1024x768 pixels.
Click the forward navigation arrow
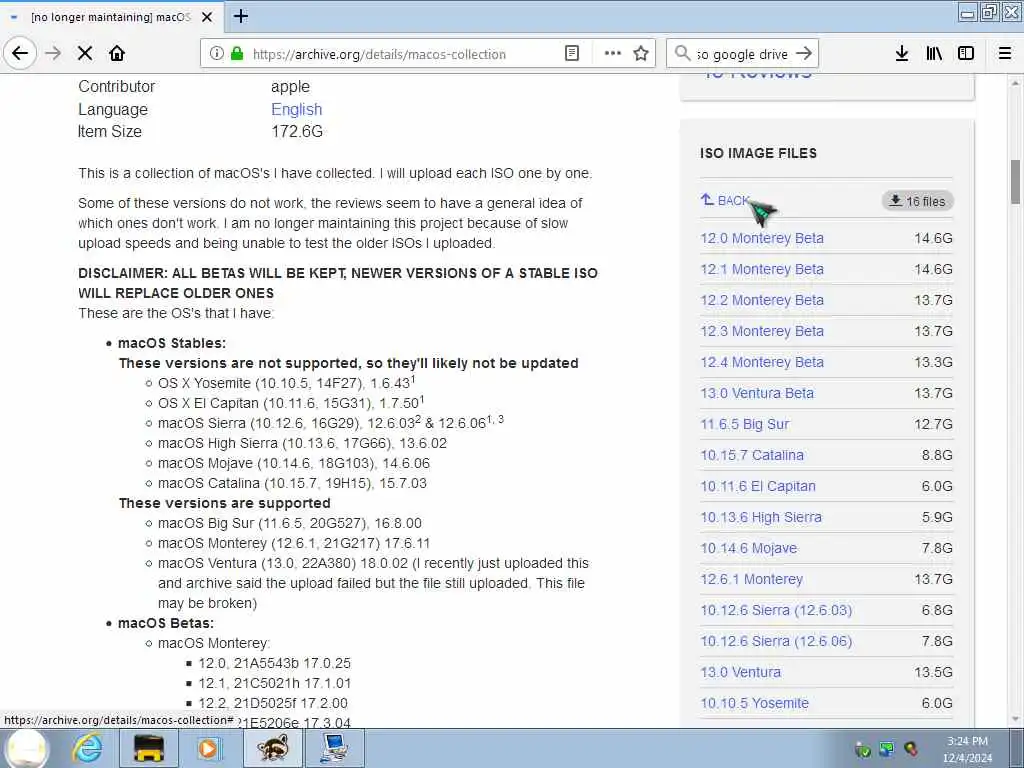[53, 54]
